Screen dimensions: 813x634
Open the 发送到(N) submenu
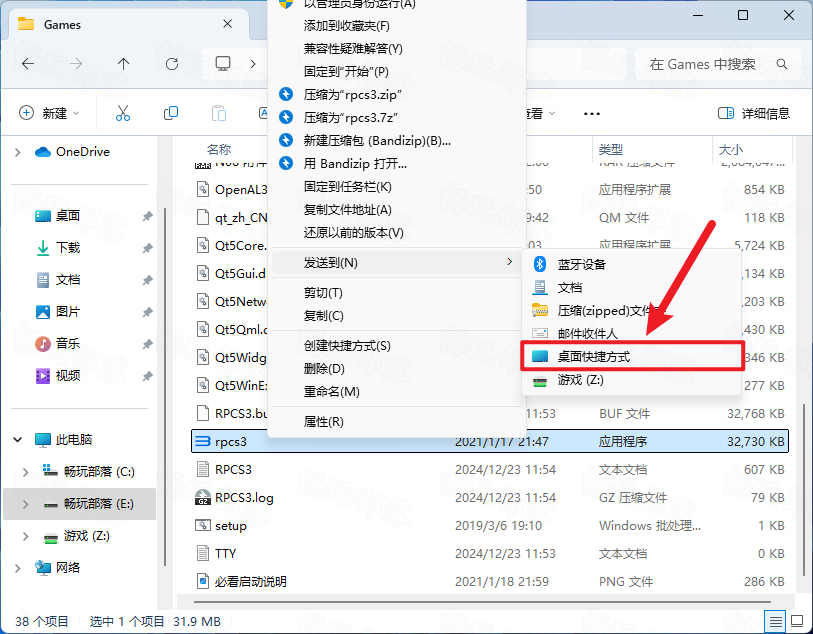(x=397, y=263)
